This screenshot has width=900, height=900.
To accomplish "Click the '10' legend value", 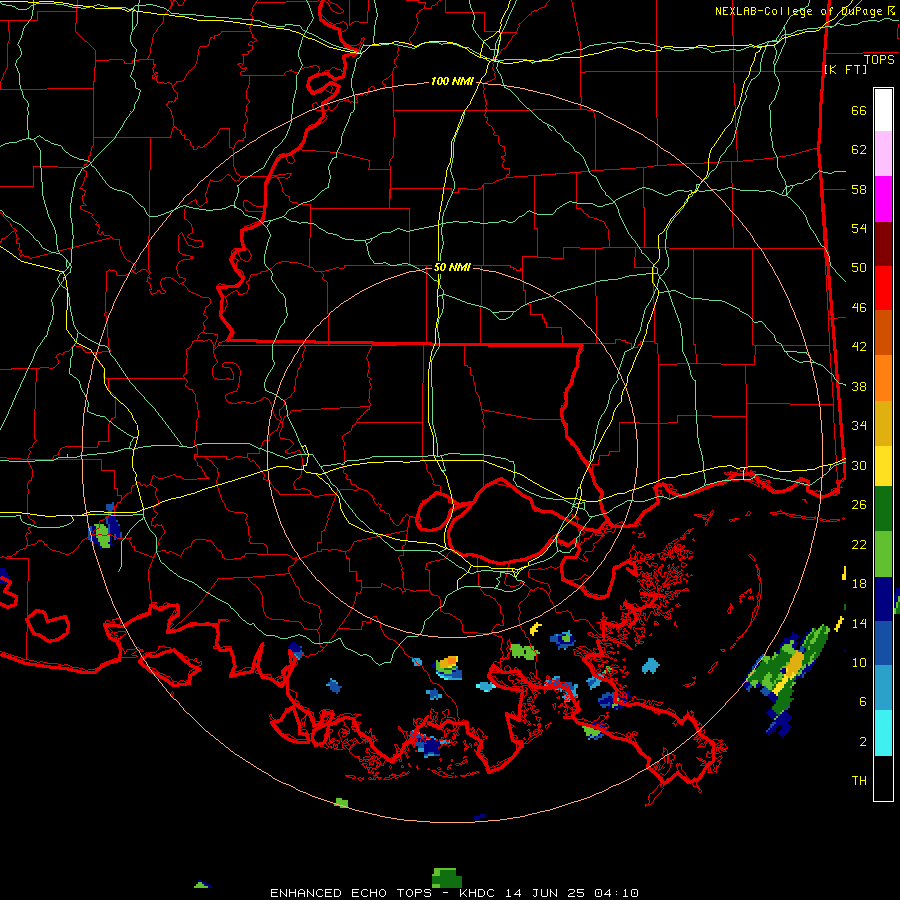I will click(859, 663).
